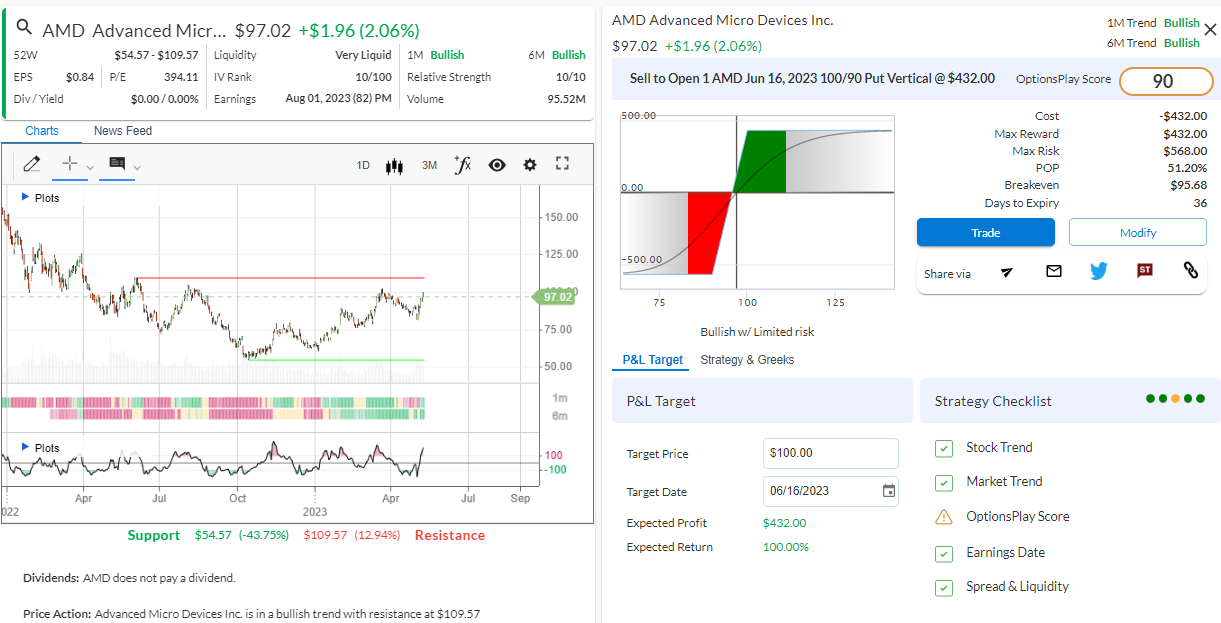The image size is (1221, 623).
Task: Click the green support line on chart
Action: (x=334, y=360)
